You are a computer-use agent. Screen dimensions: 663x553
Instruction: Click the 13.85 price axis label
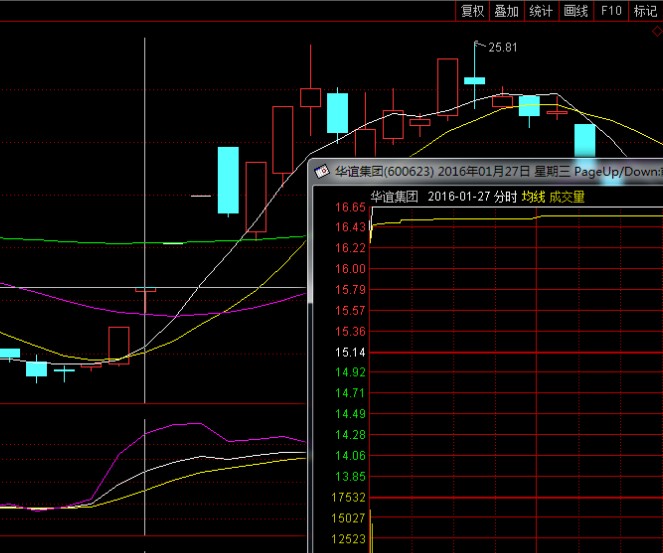[x=351, y=476]
